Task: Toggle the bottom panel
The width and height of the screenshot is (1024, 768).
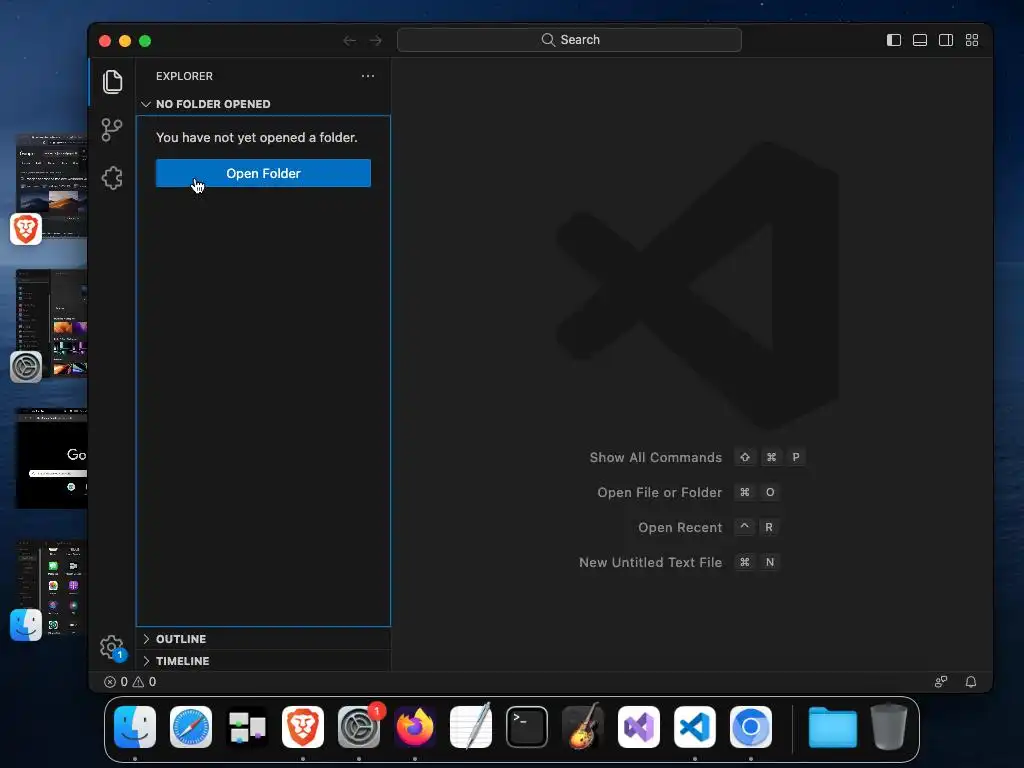Action: tap(920, 40)
